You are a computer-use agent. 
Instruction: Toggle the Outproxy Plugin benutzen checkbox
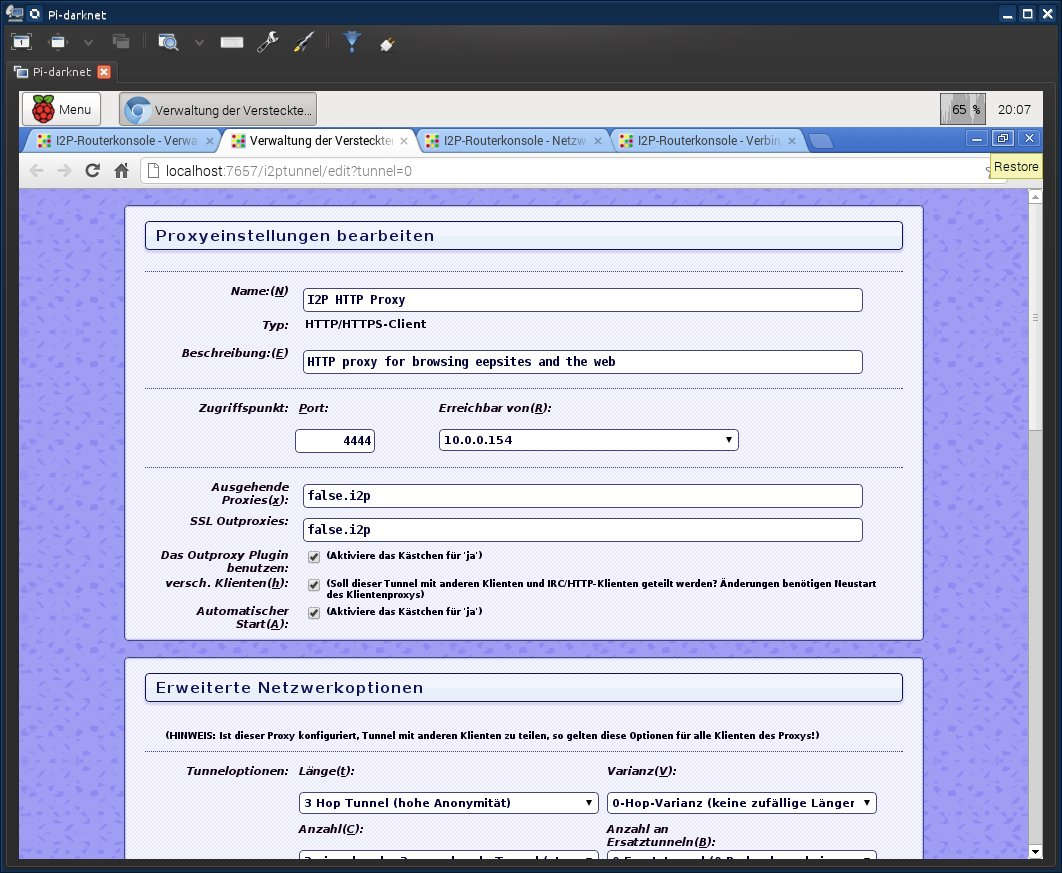point(314,557)
